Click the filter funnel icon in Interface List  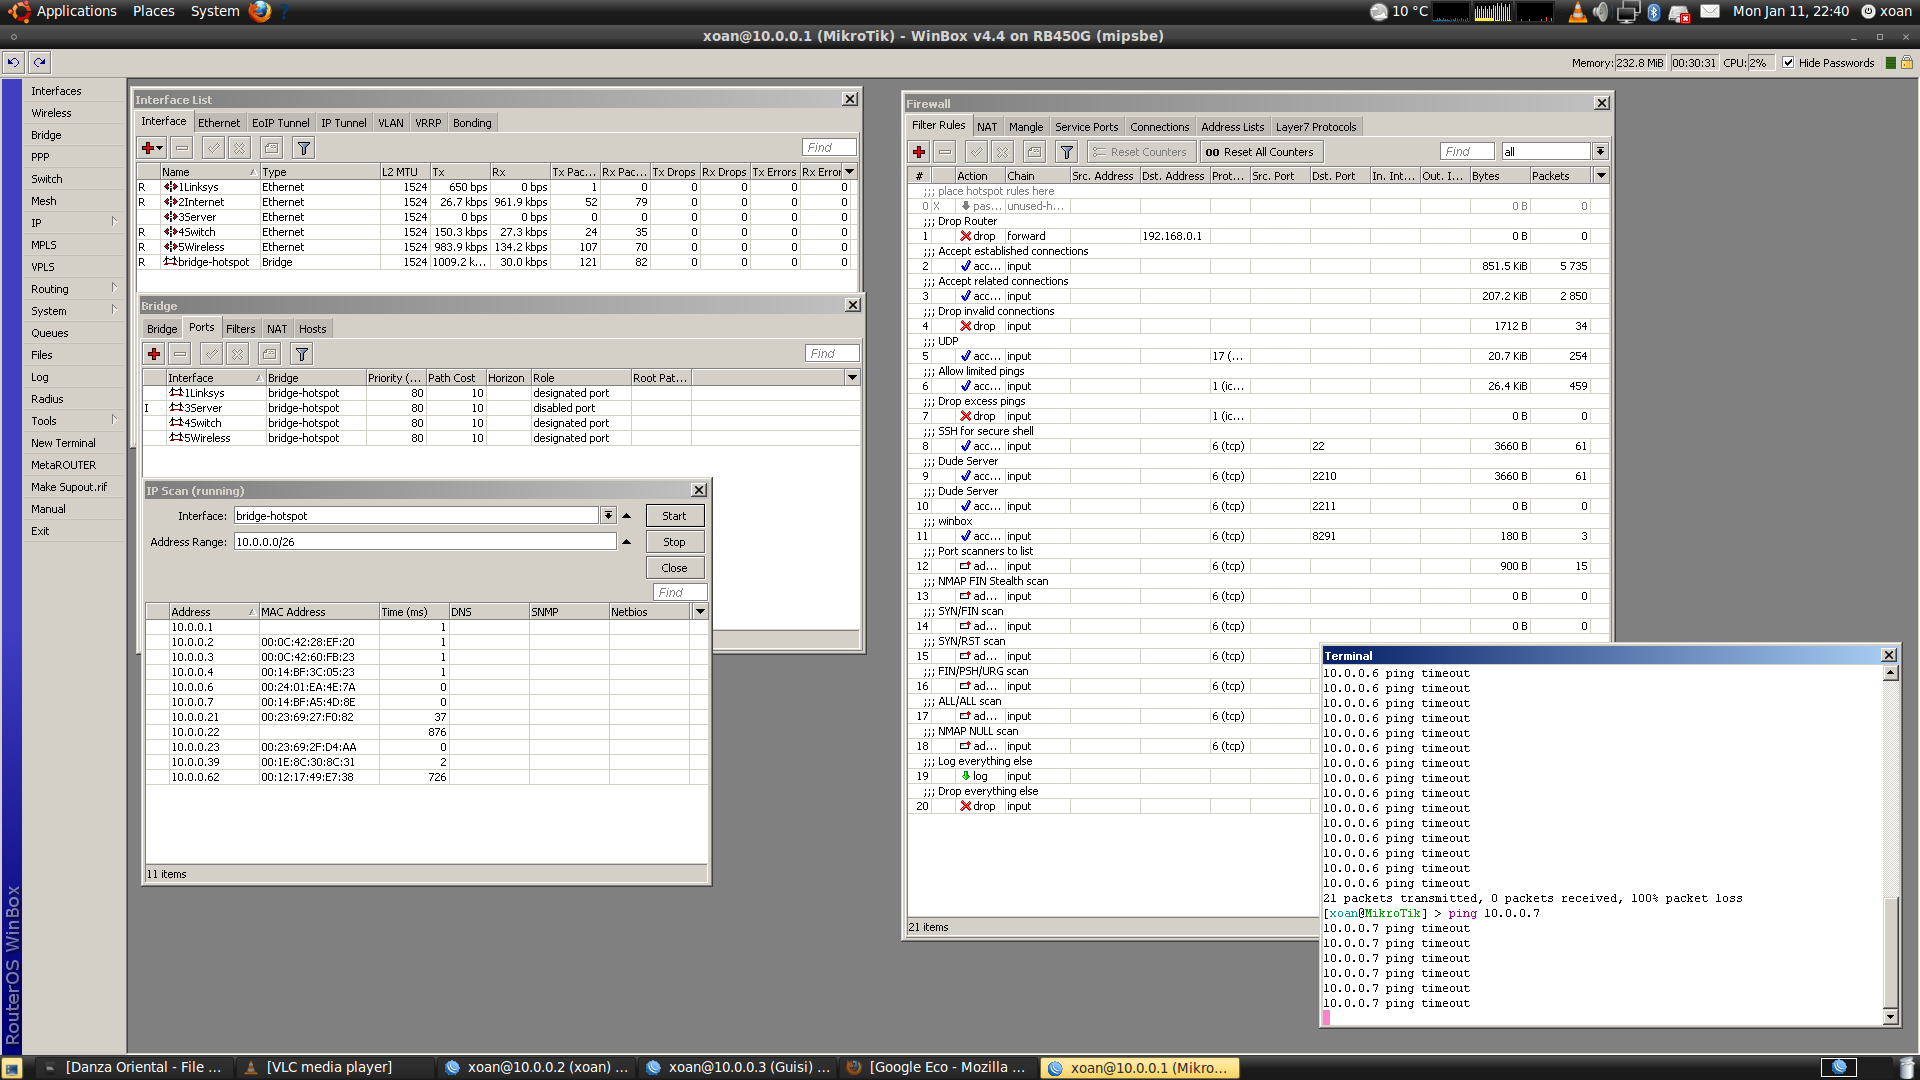click(304, 148)
